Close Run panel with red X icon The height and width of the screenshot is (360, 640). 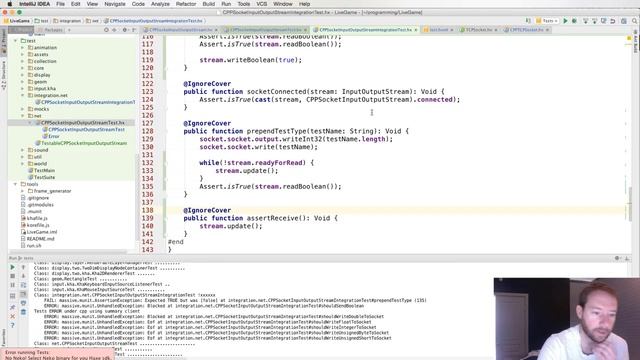(12, 316)
